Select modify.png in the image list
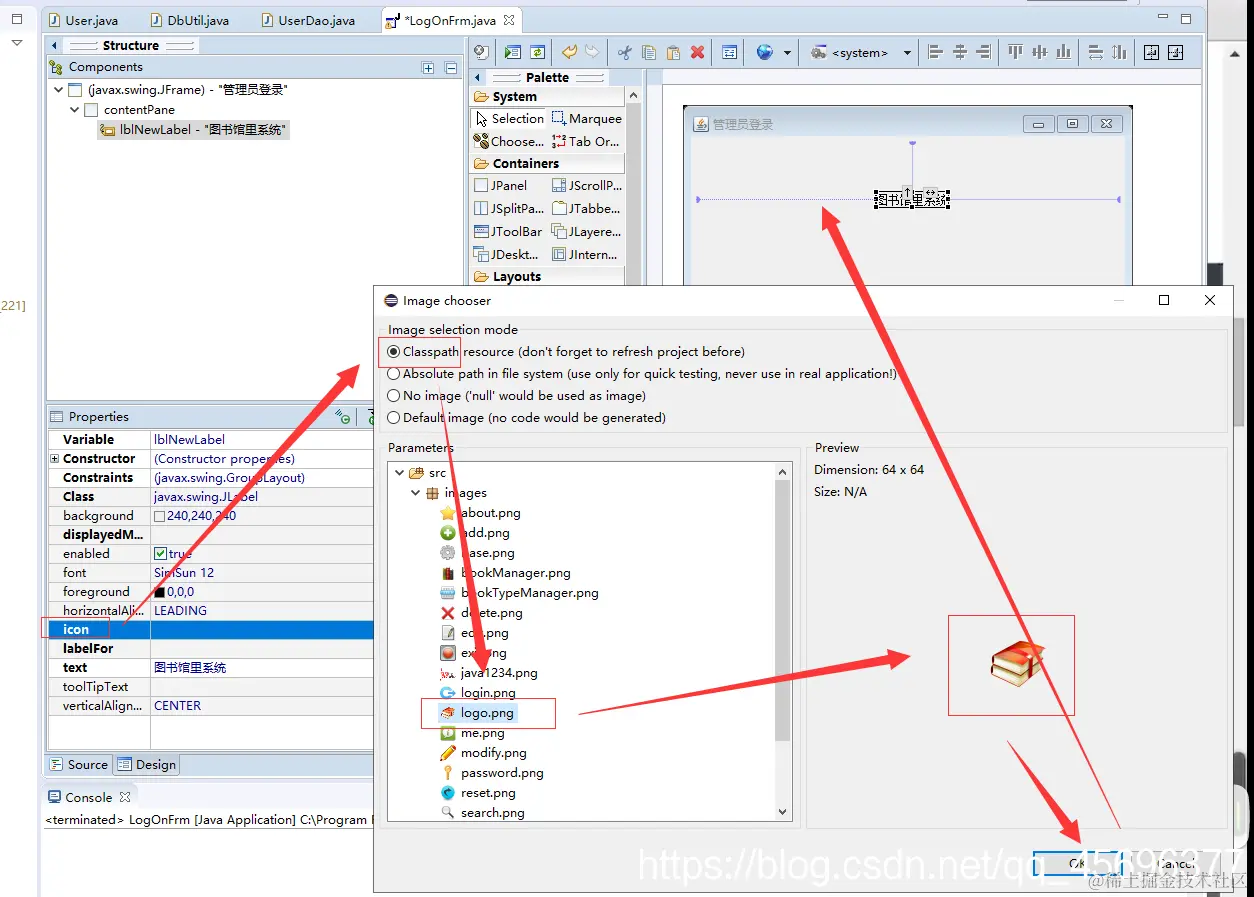The width and height of the screenshot is (1254, 897). [483, 753]
